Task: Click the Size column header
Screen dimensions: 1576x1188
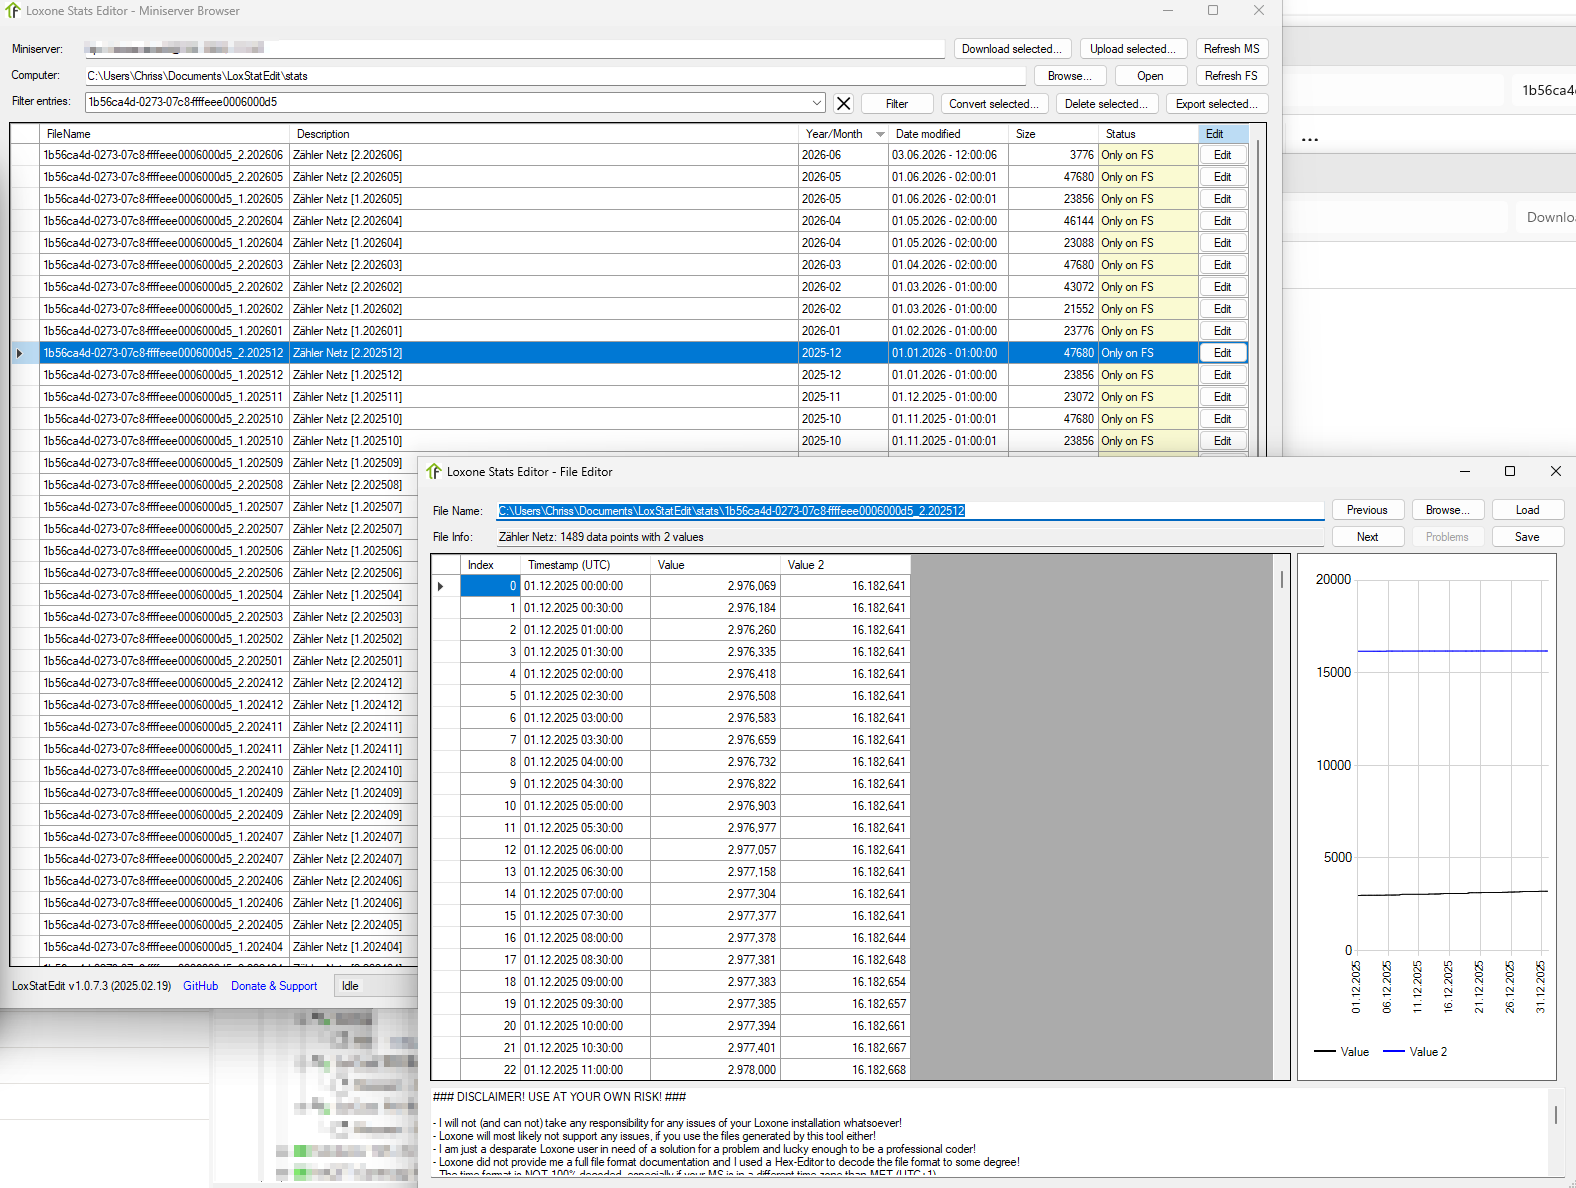Action: point(1054,134)
